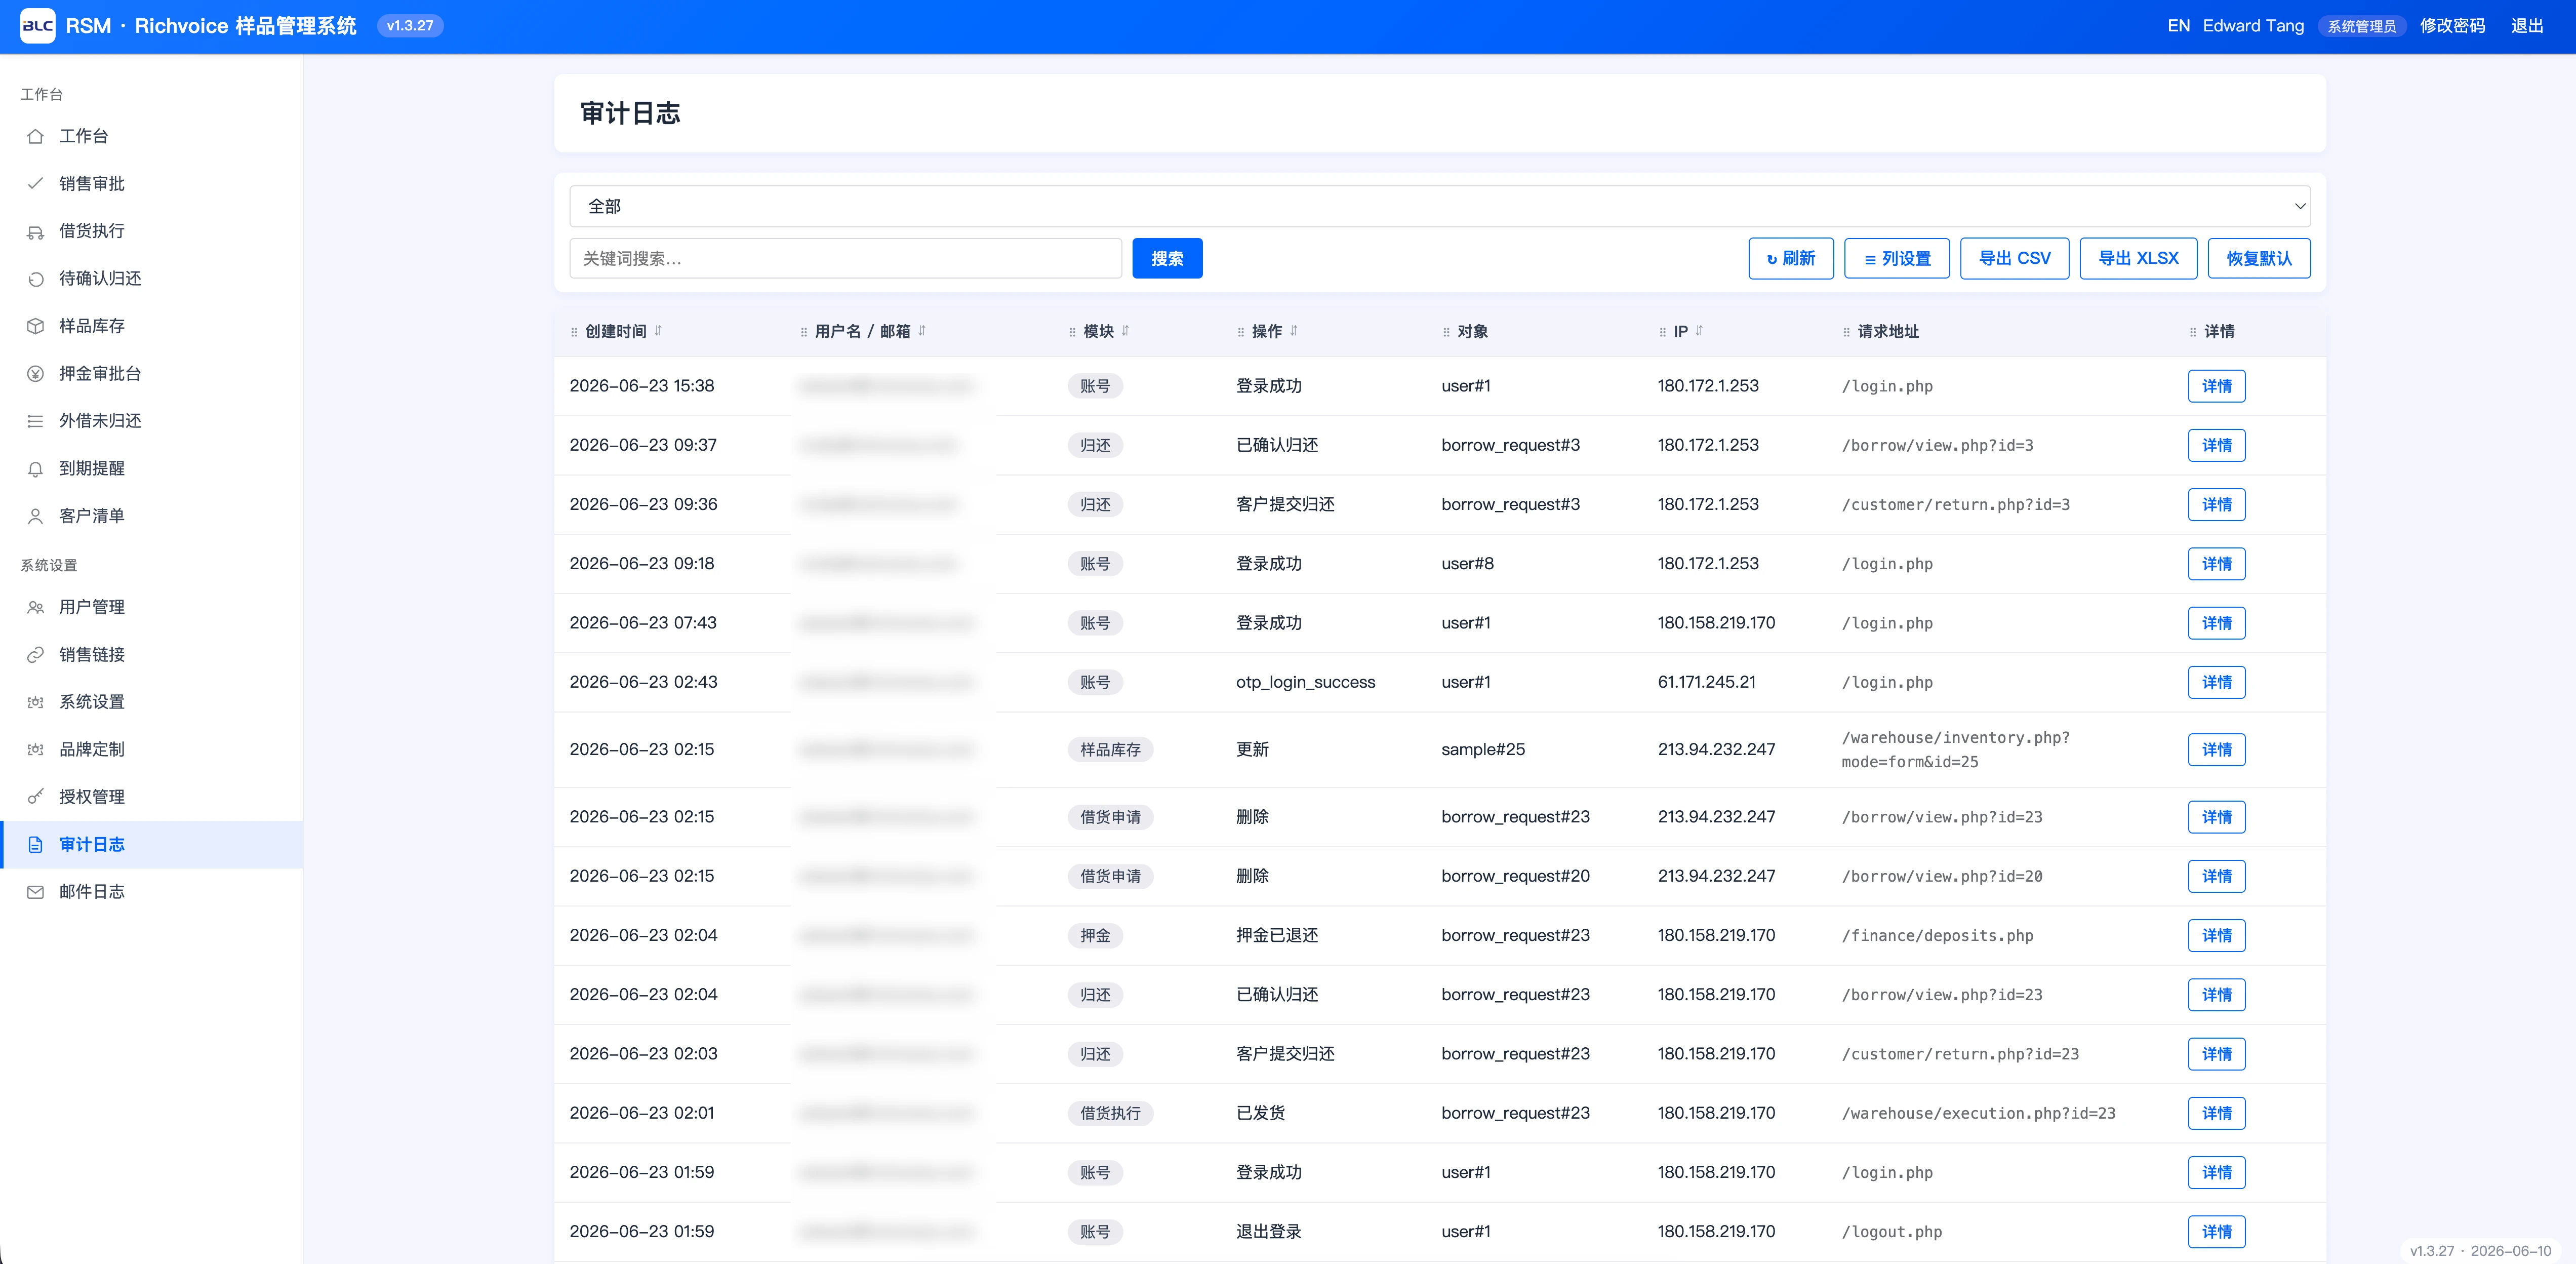Screen dimensions: 2576x1264
Task: View 详情 for 押金已退还 row
Action: (2216, 936)
